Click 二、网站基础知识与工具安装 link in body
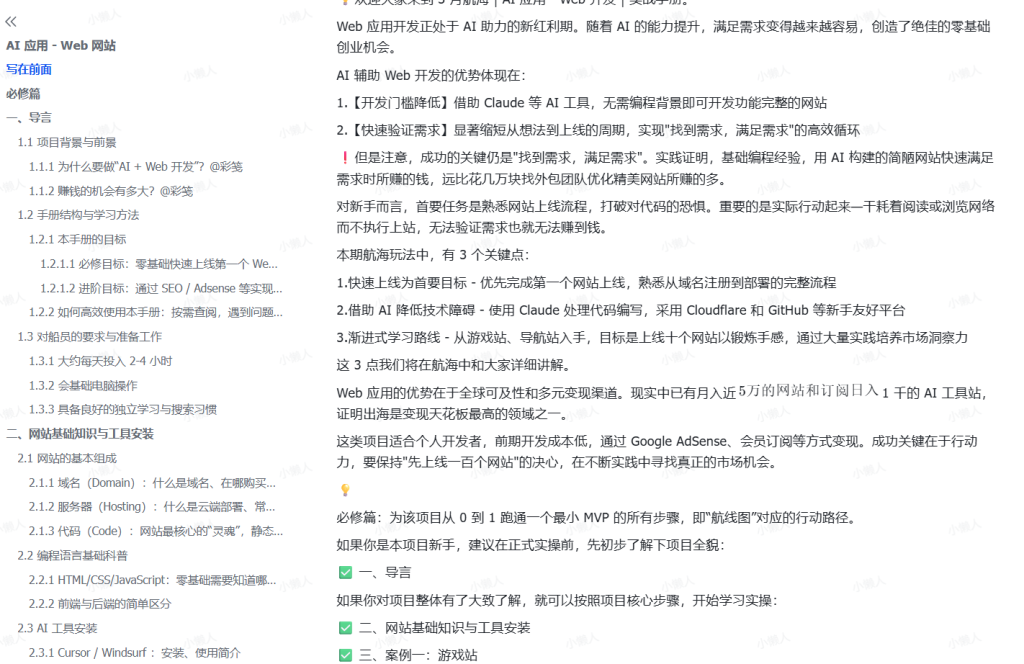Screen dimensions: 1024x664 tap(445, 628)
